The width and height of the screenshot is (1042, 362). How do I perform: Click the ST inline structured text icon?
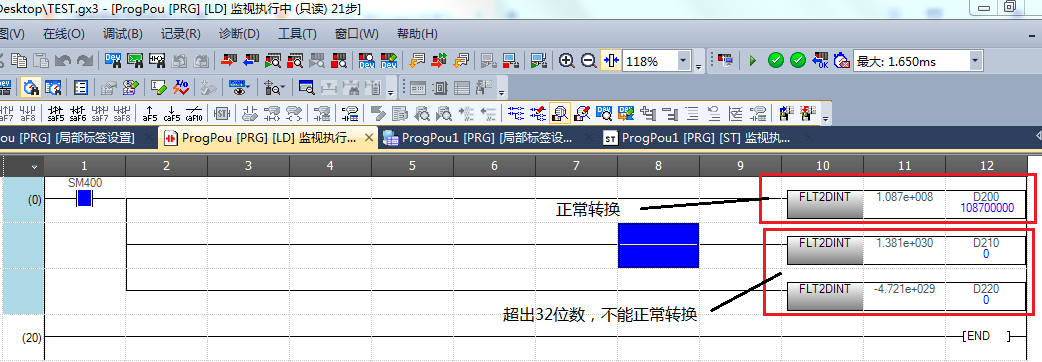point(221,114)
